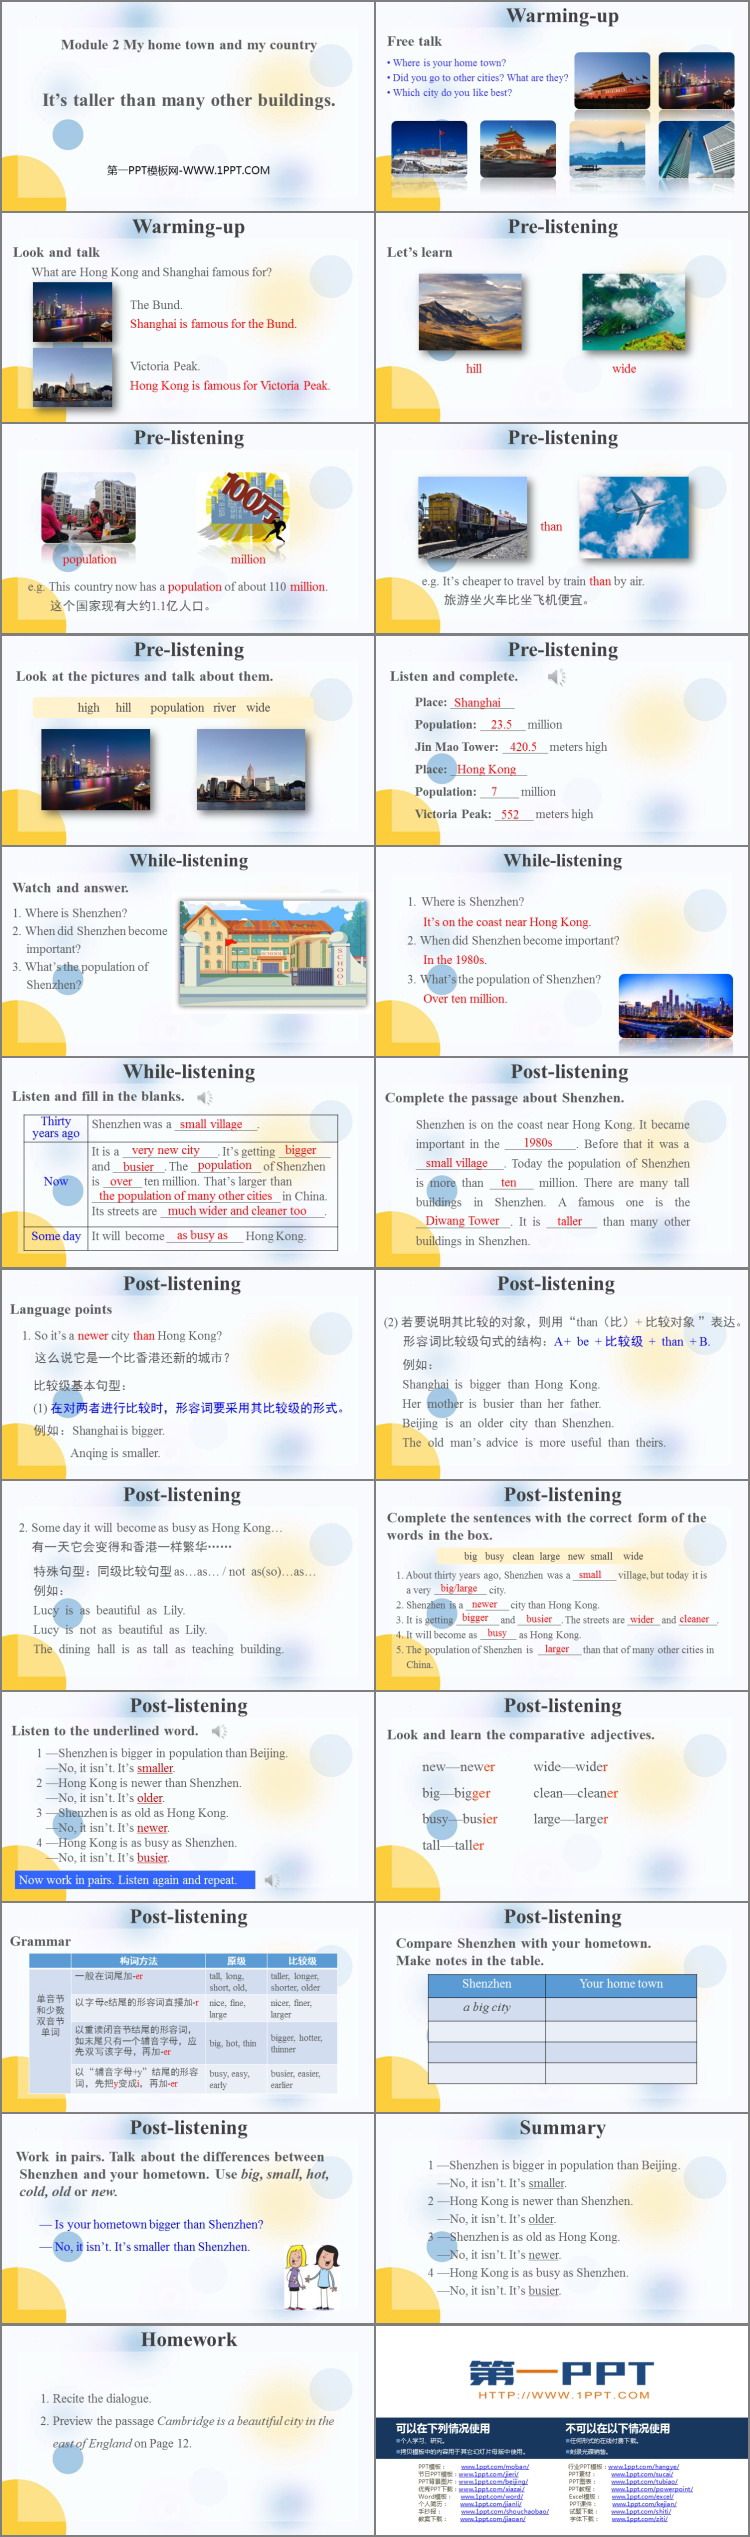The height and width of the screenshot is (2537, 750).
Task: Click the 'Your home town' table header
Action: coord(621,1984)
